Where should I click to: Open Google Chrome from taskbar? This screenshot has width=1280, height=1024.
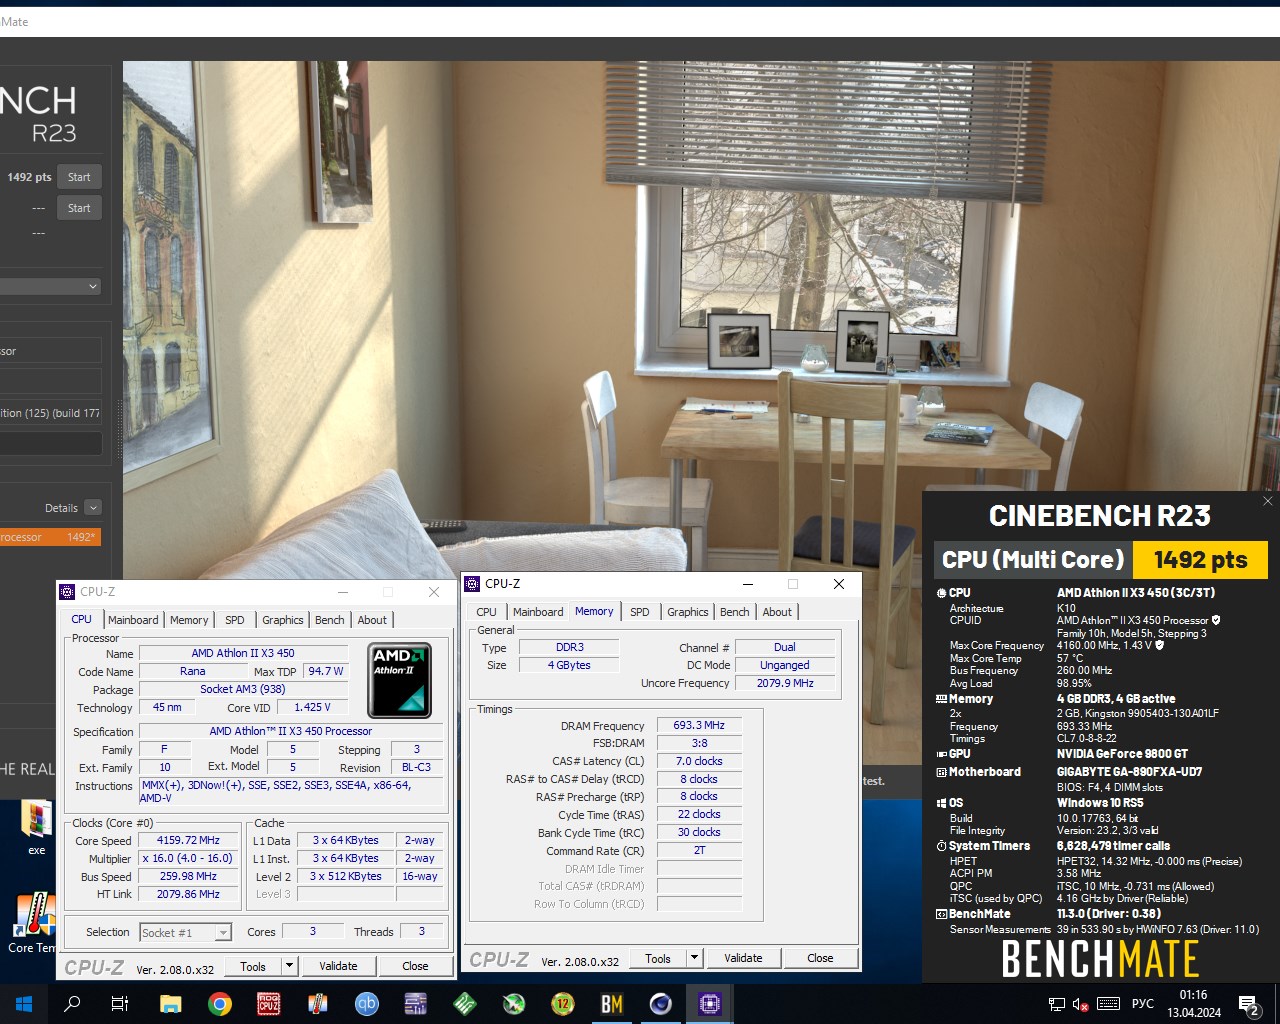[x=220, y=1004]
